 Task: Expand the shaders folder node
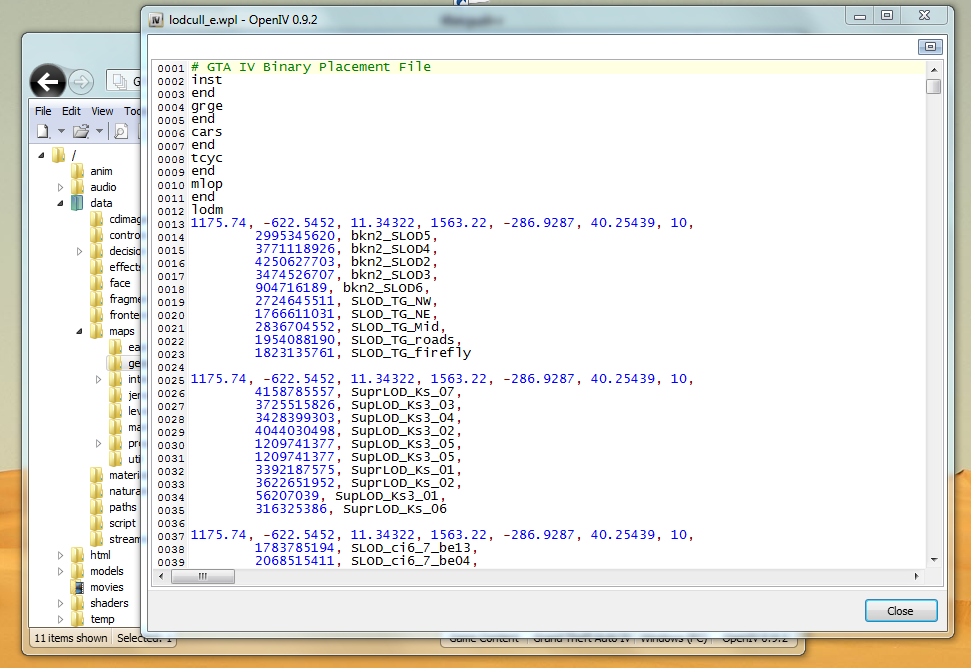point(60,603)
